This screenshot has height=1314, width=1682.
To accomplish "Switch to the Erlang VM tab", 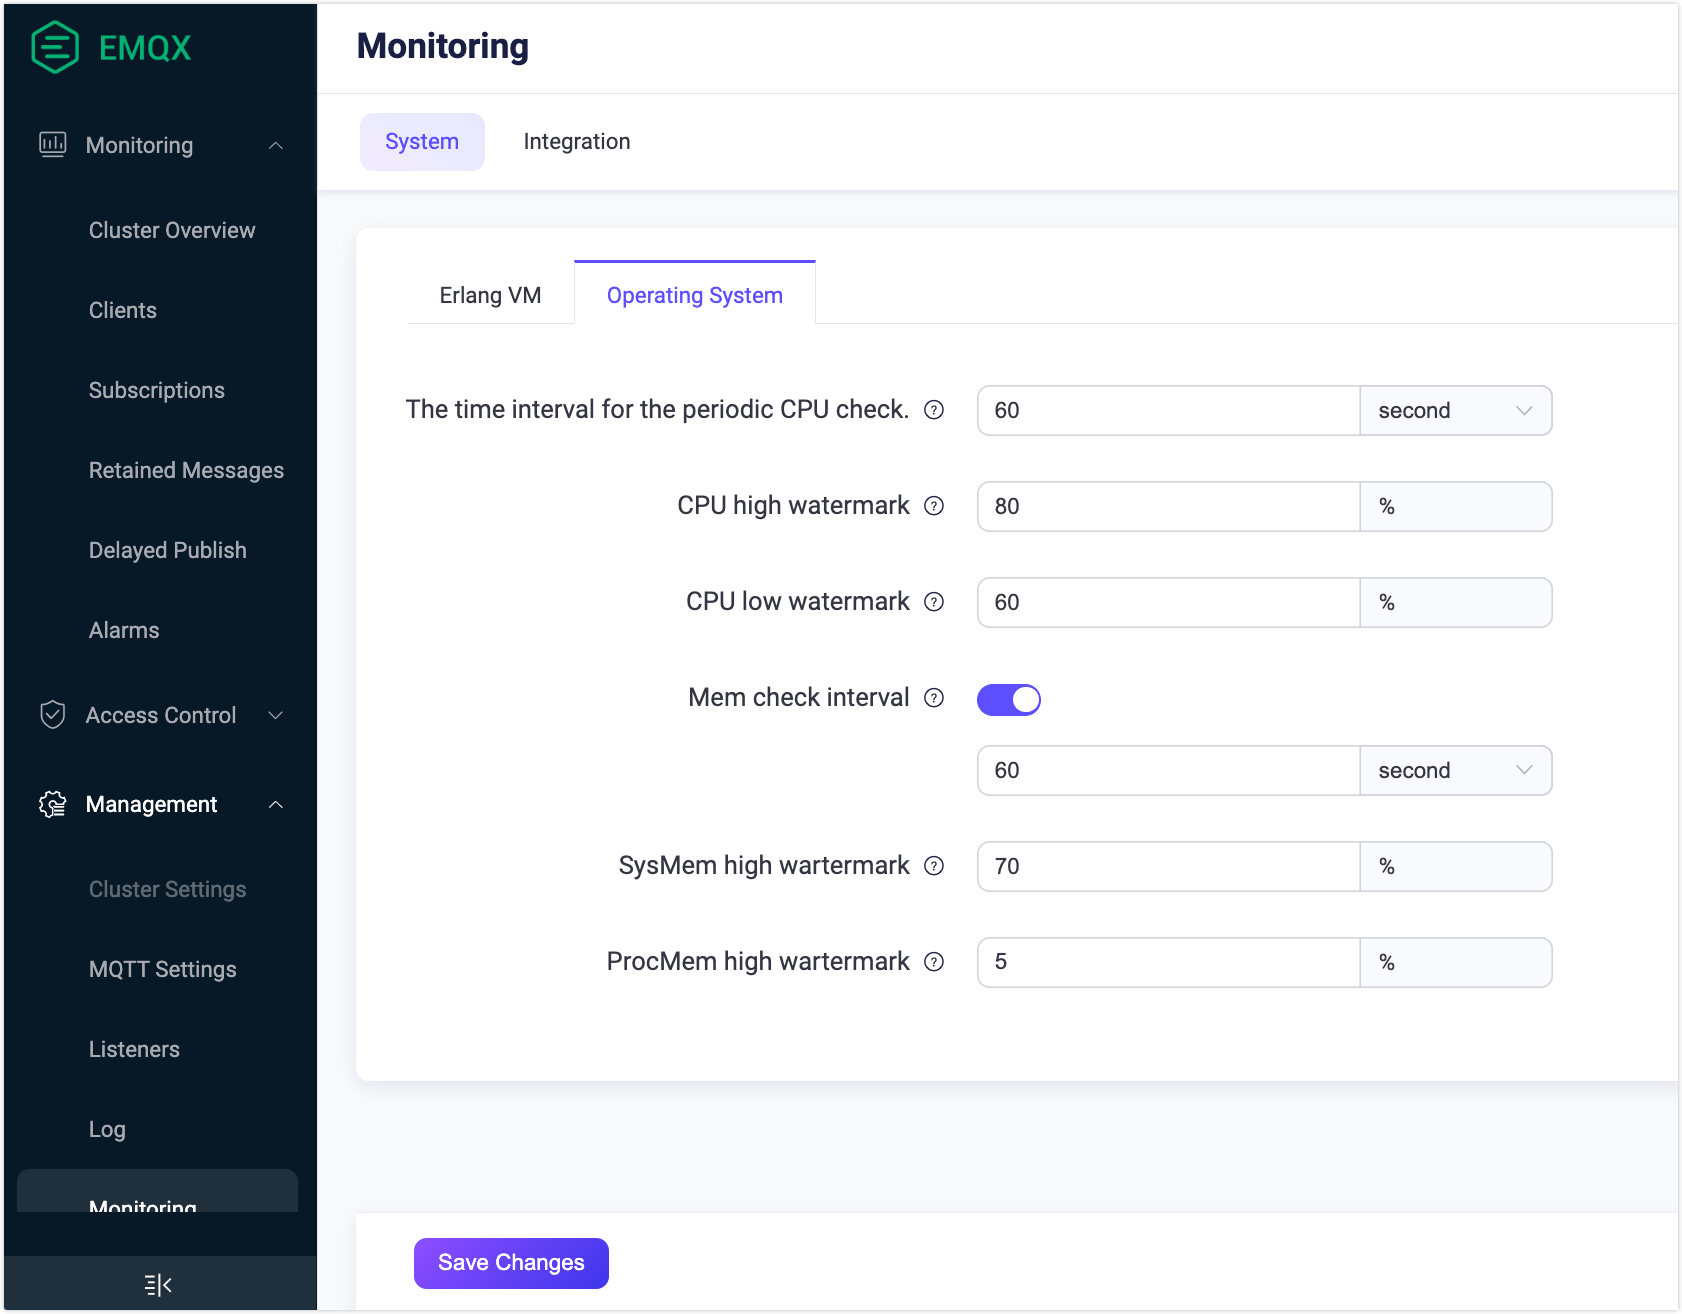I will (x=490, y=296).
